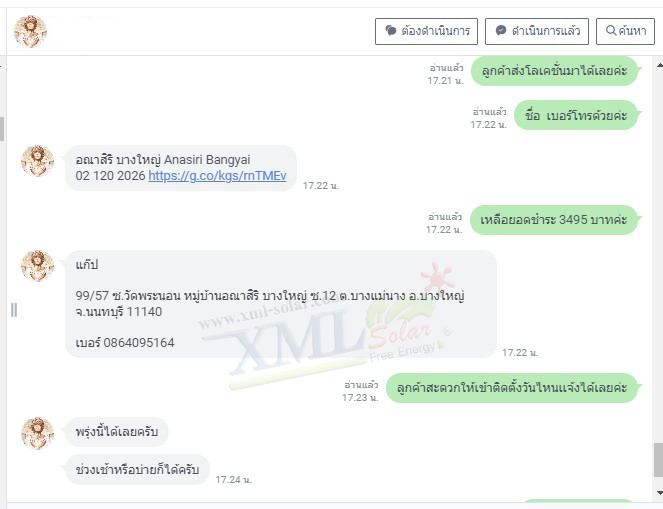Click sender avatar beside address message
Viewport: 663px width, 509px height.
[38, 265]
